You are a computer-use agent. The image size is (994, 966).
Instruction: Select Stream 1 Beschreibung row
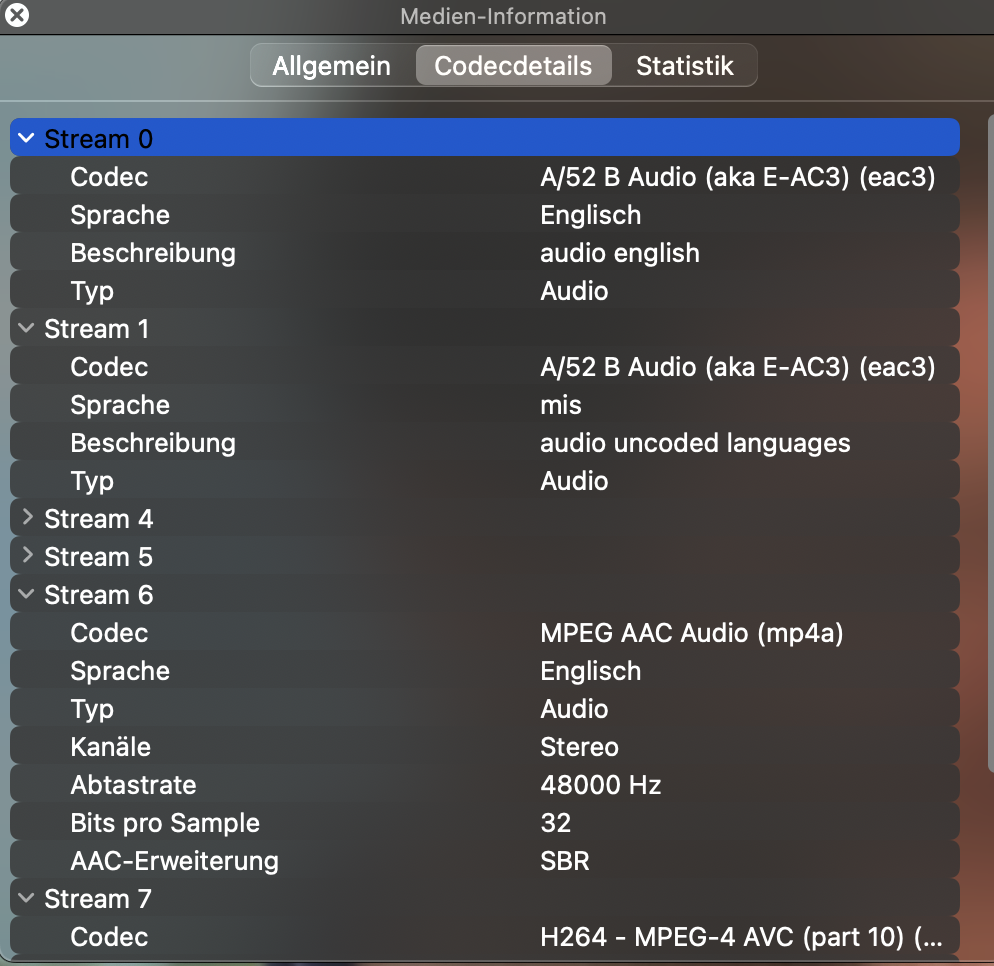point(485,442)
